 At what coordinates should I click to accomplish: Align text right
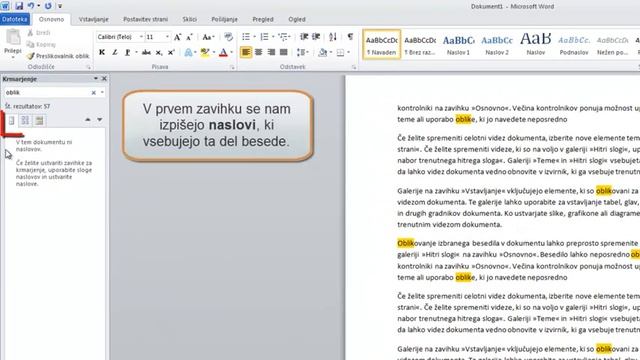(271, 52)
